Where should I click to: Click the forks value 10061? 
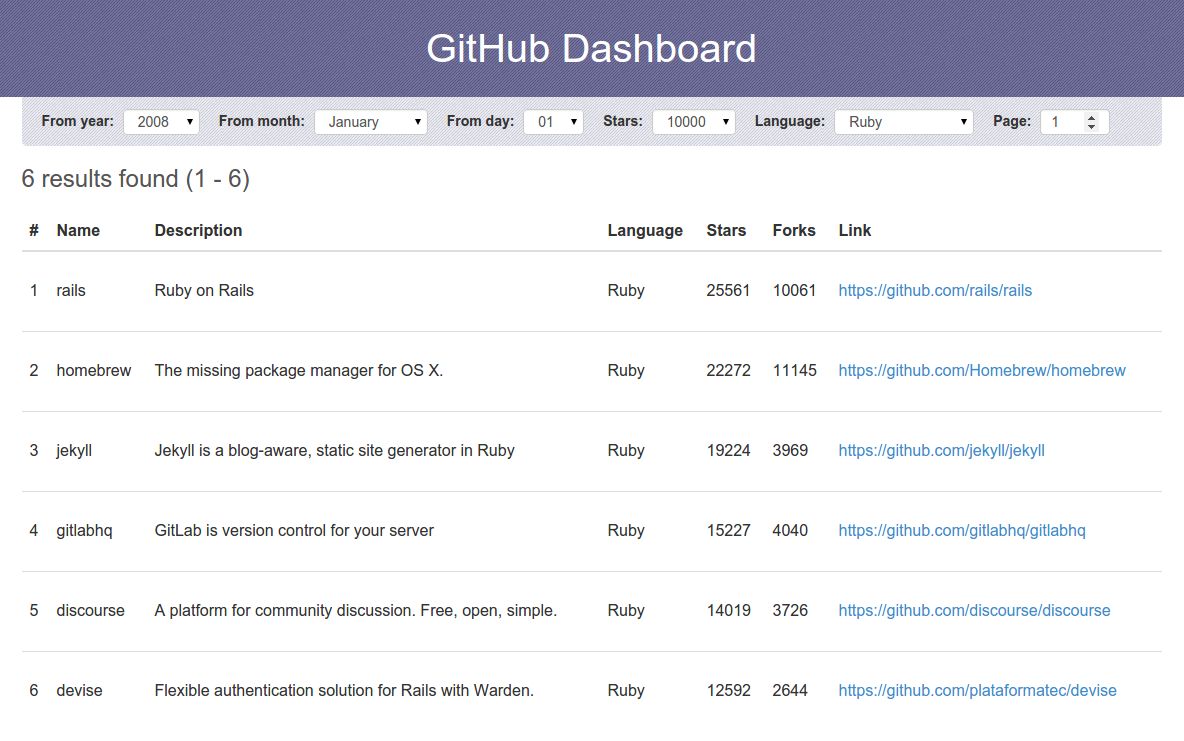pos(794,291)
